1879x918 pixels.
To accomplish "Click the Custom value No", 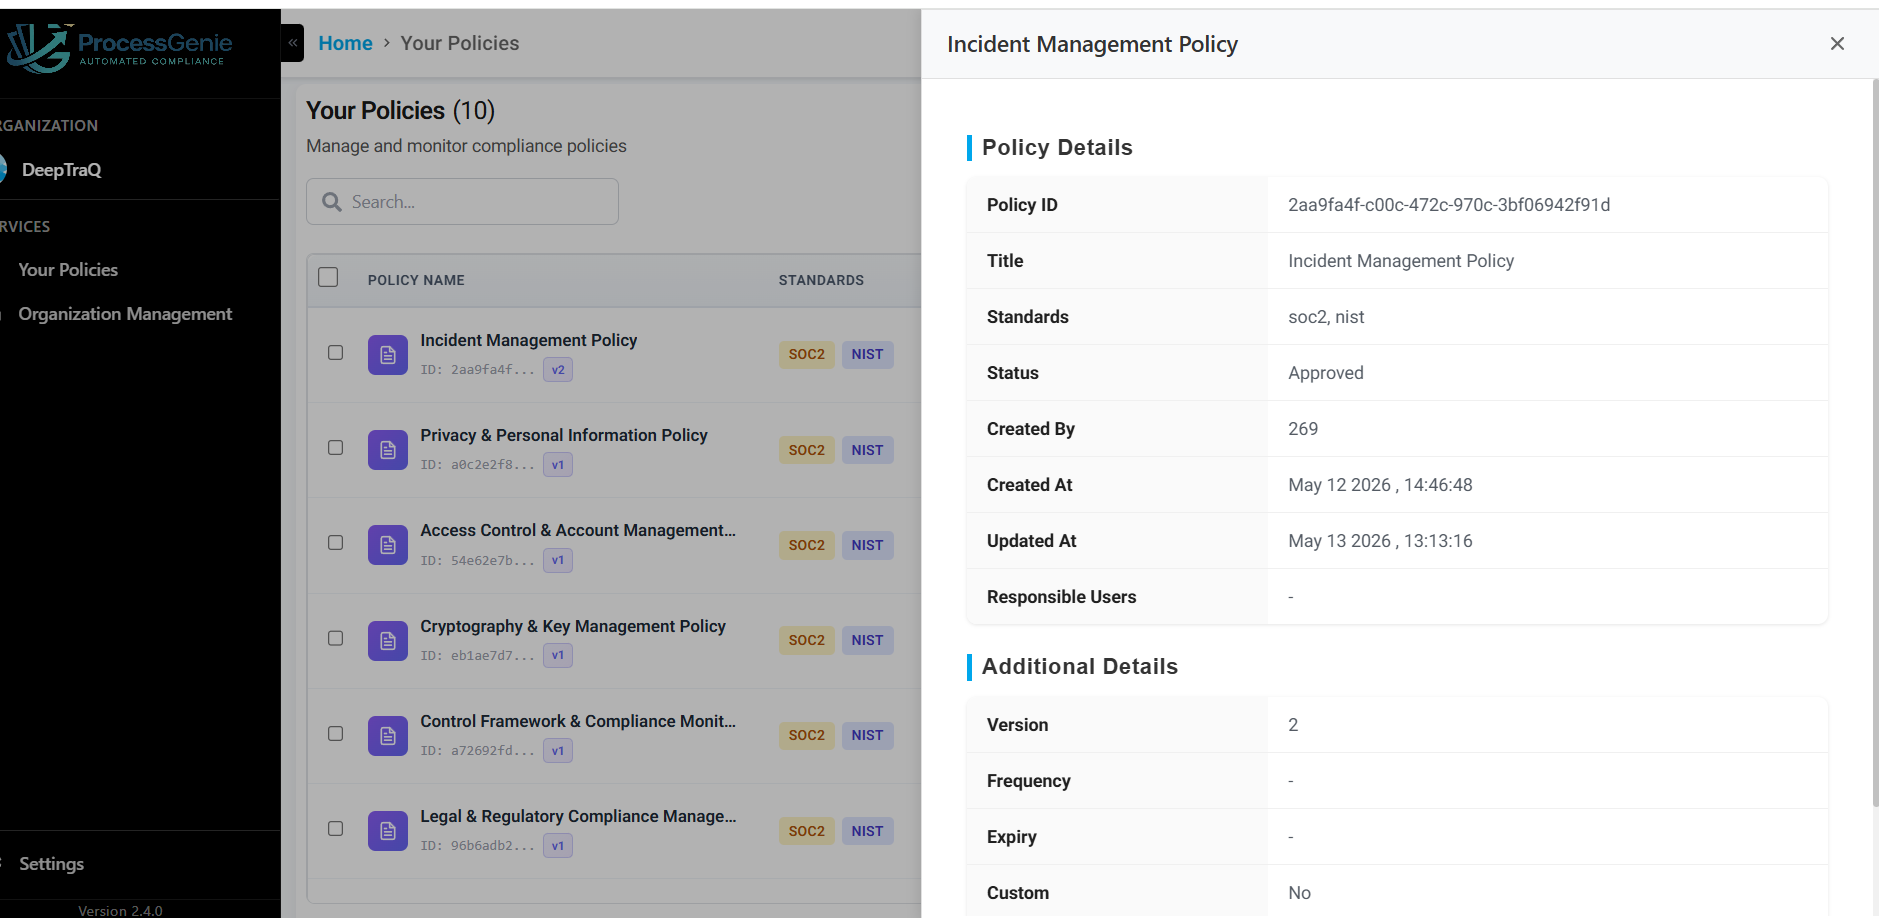I will (x=1299, y=893).
